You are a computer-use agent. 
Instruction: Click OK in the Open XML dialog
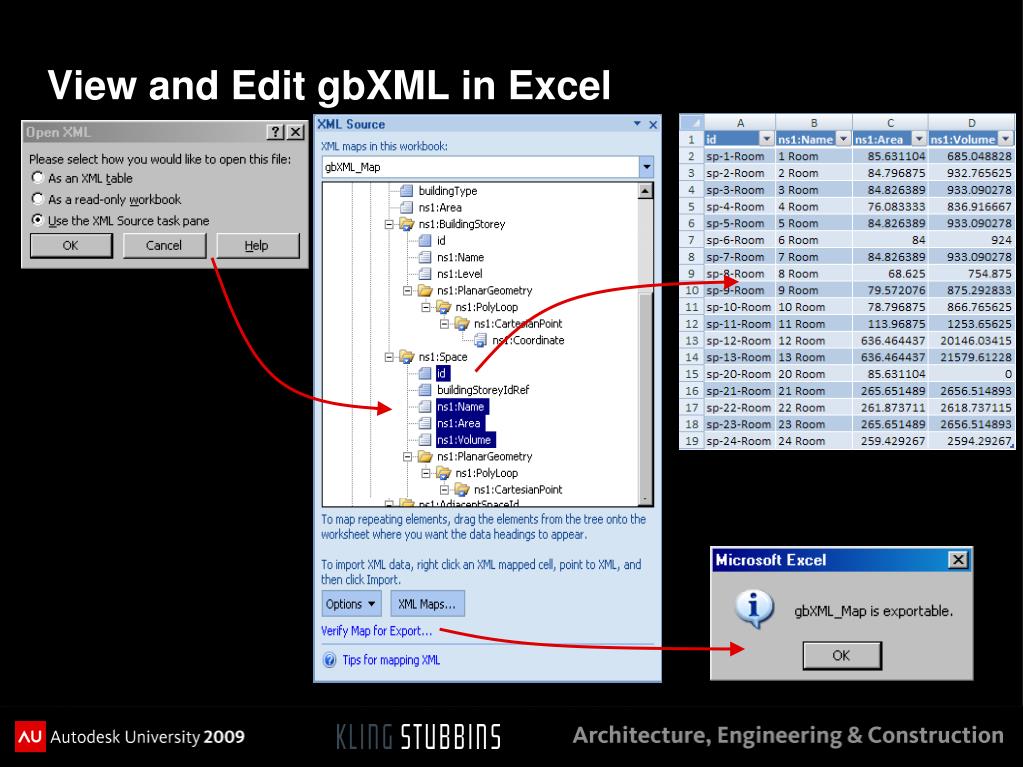point(70,245)
